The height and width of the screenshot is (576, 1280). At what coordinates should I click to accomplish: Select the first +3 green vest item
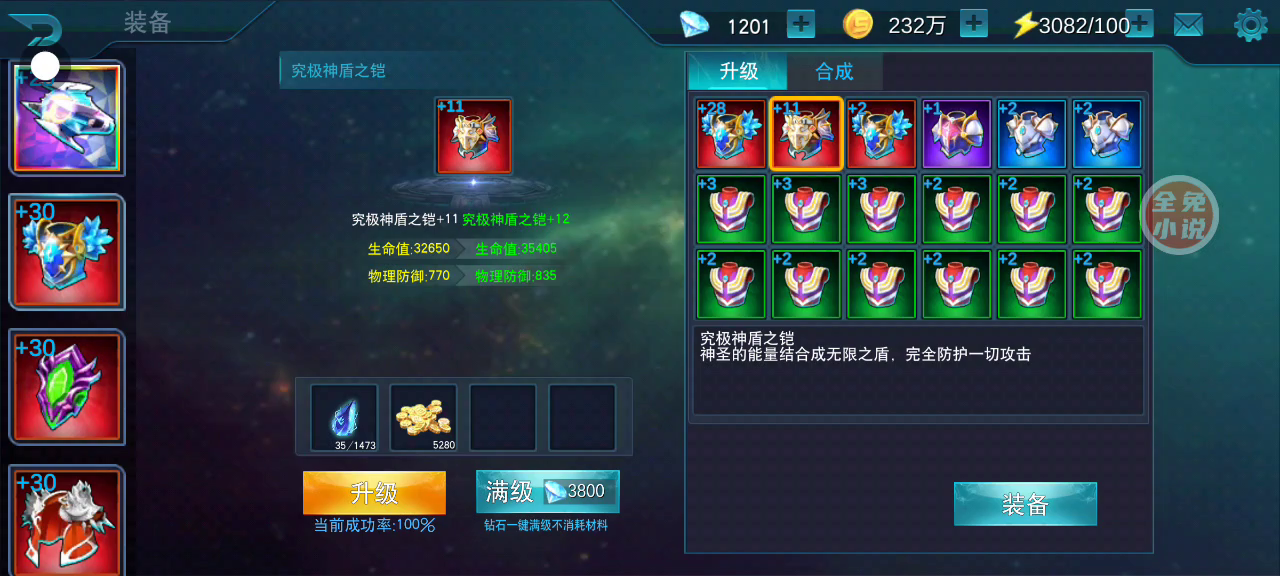[731, 209]
